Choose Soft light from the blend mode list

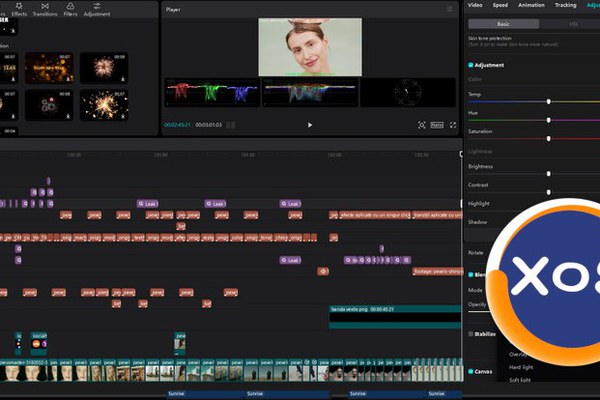tap(520, 380)
